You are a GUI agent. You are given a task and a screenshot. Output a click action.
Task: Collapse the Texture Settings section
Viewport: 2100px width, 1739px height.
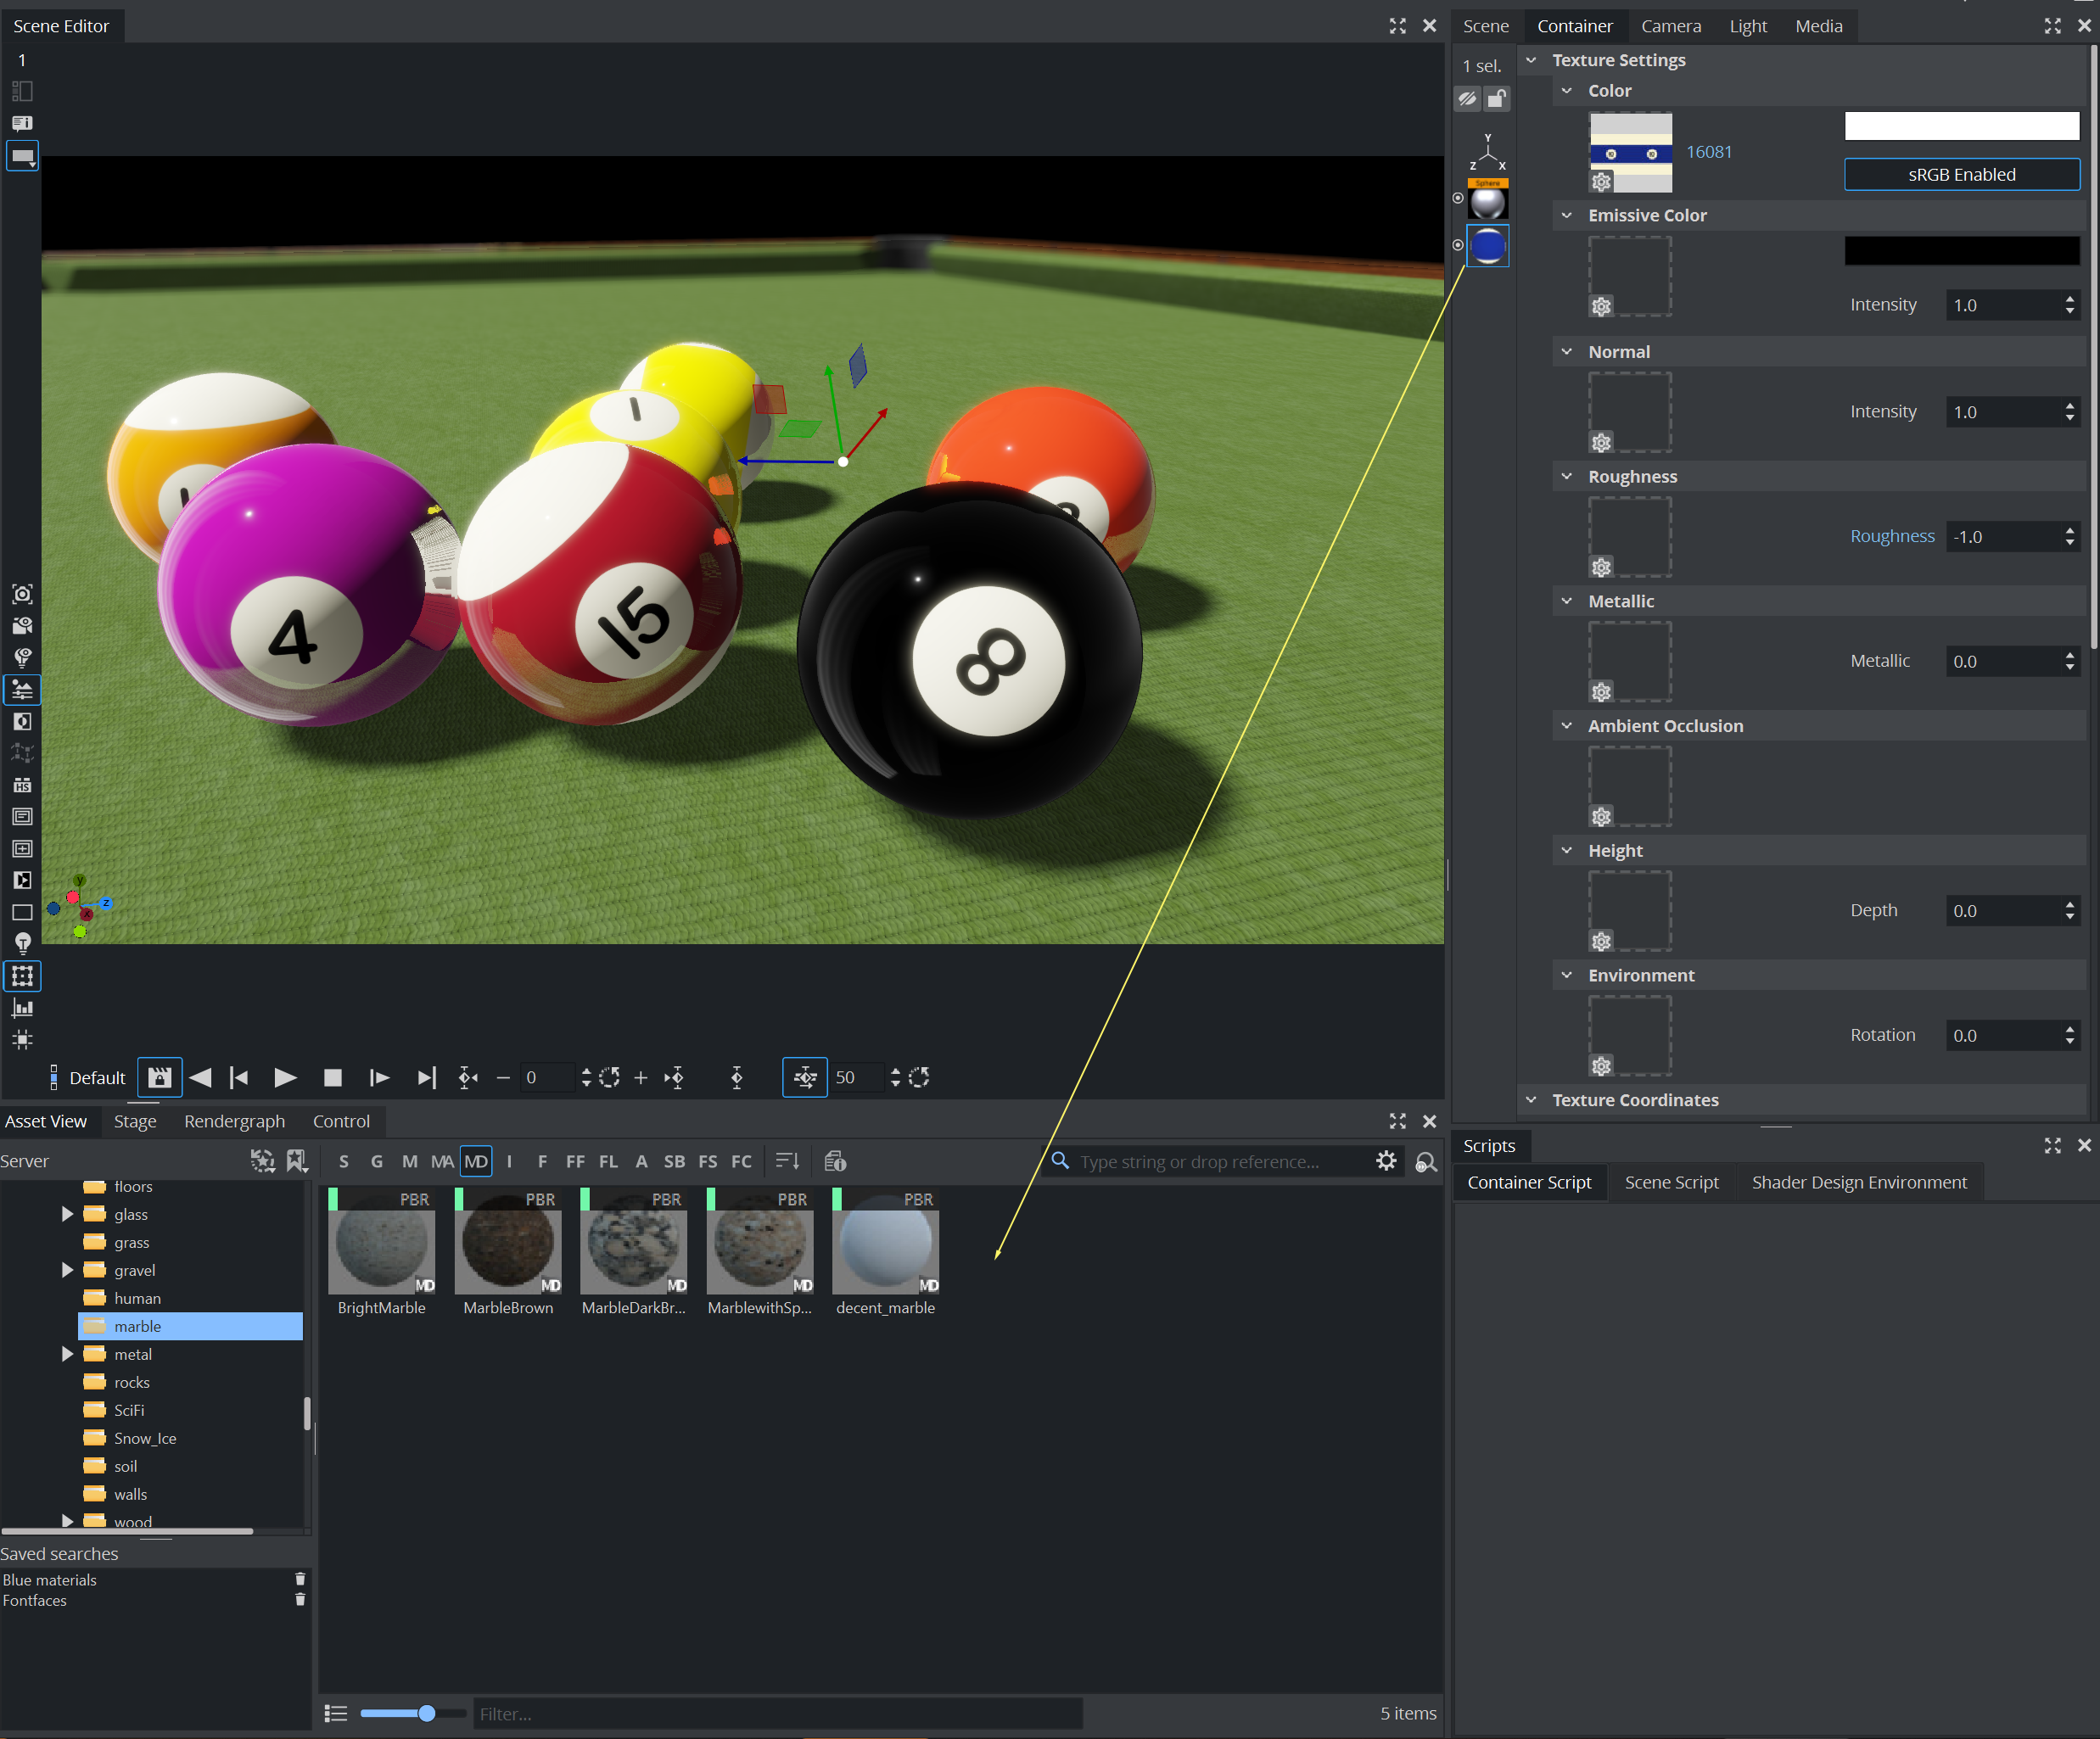coord(1530,60)
